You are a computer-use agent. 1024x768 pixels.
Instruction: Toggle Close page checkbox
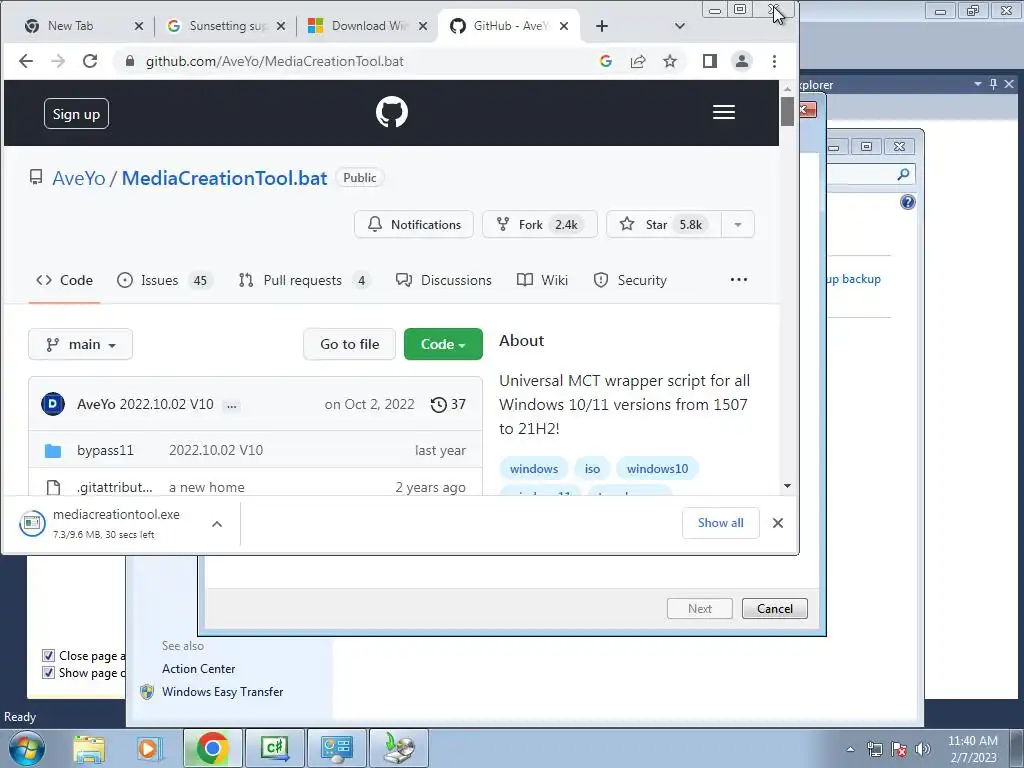tap(48, 656)
